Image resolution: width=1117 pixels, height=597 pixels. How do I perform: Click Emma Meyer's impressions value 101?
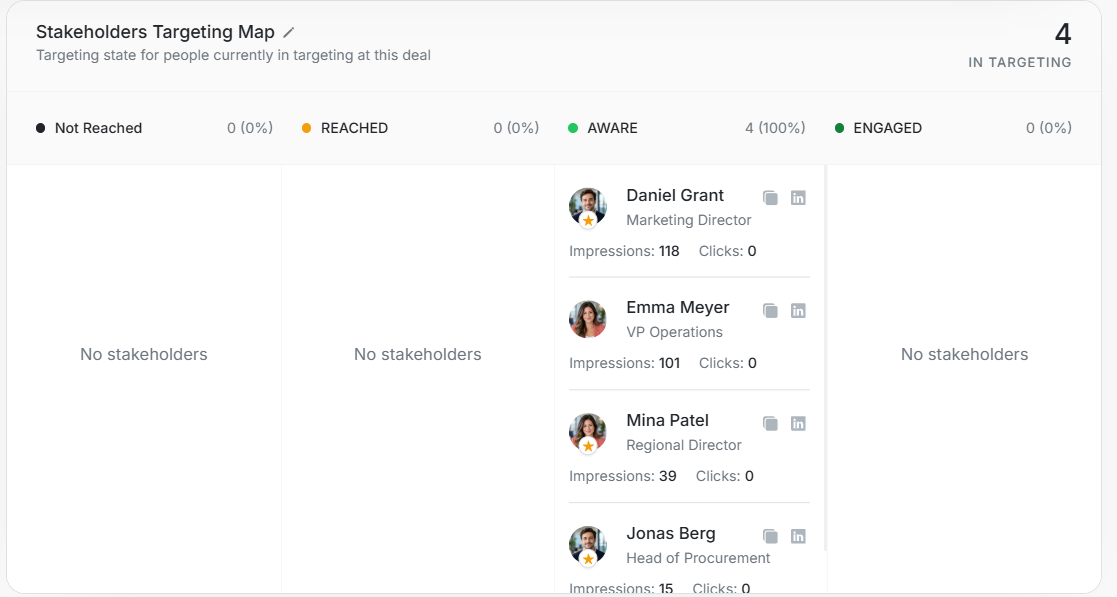(x=669, y=363)
